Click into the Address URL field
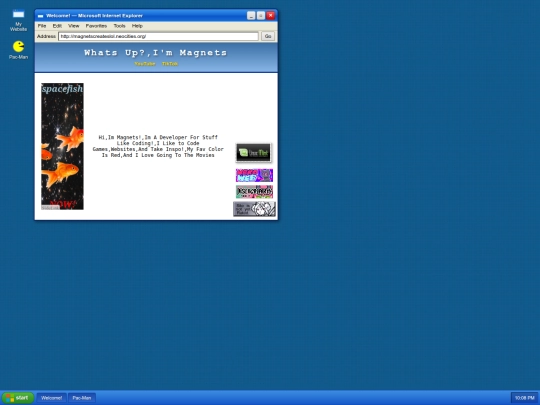Screen dimensions: 540x405 tap(158, 36)
